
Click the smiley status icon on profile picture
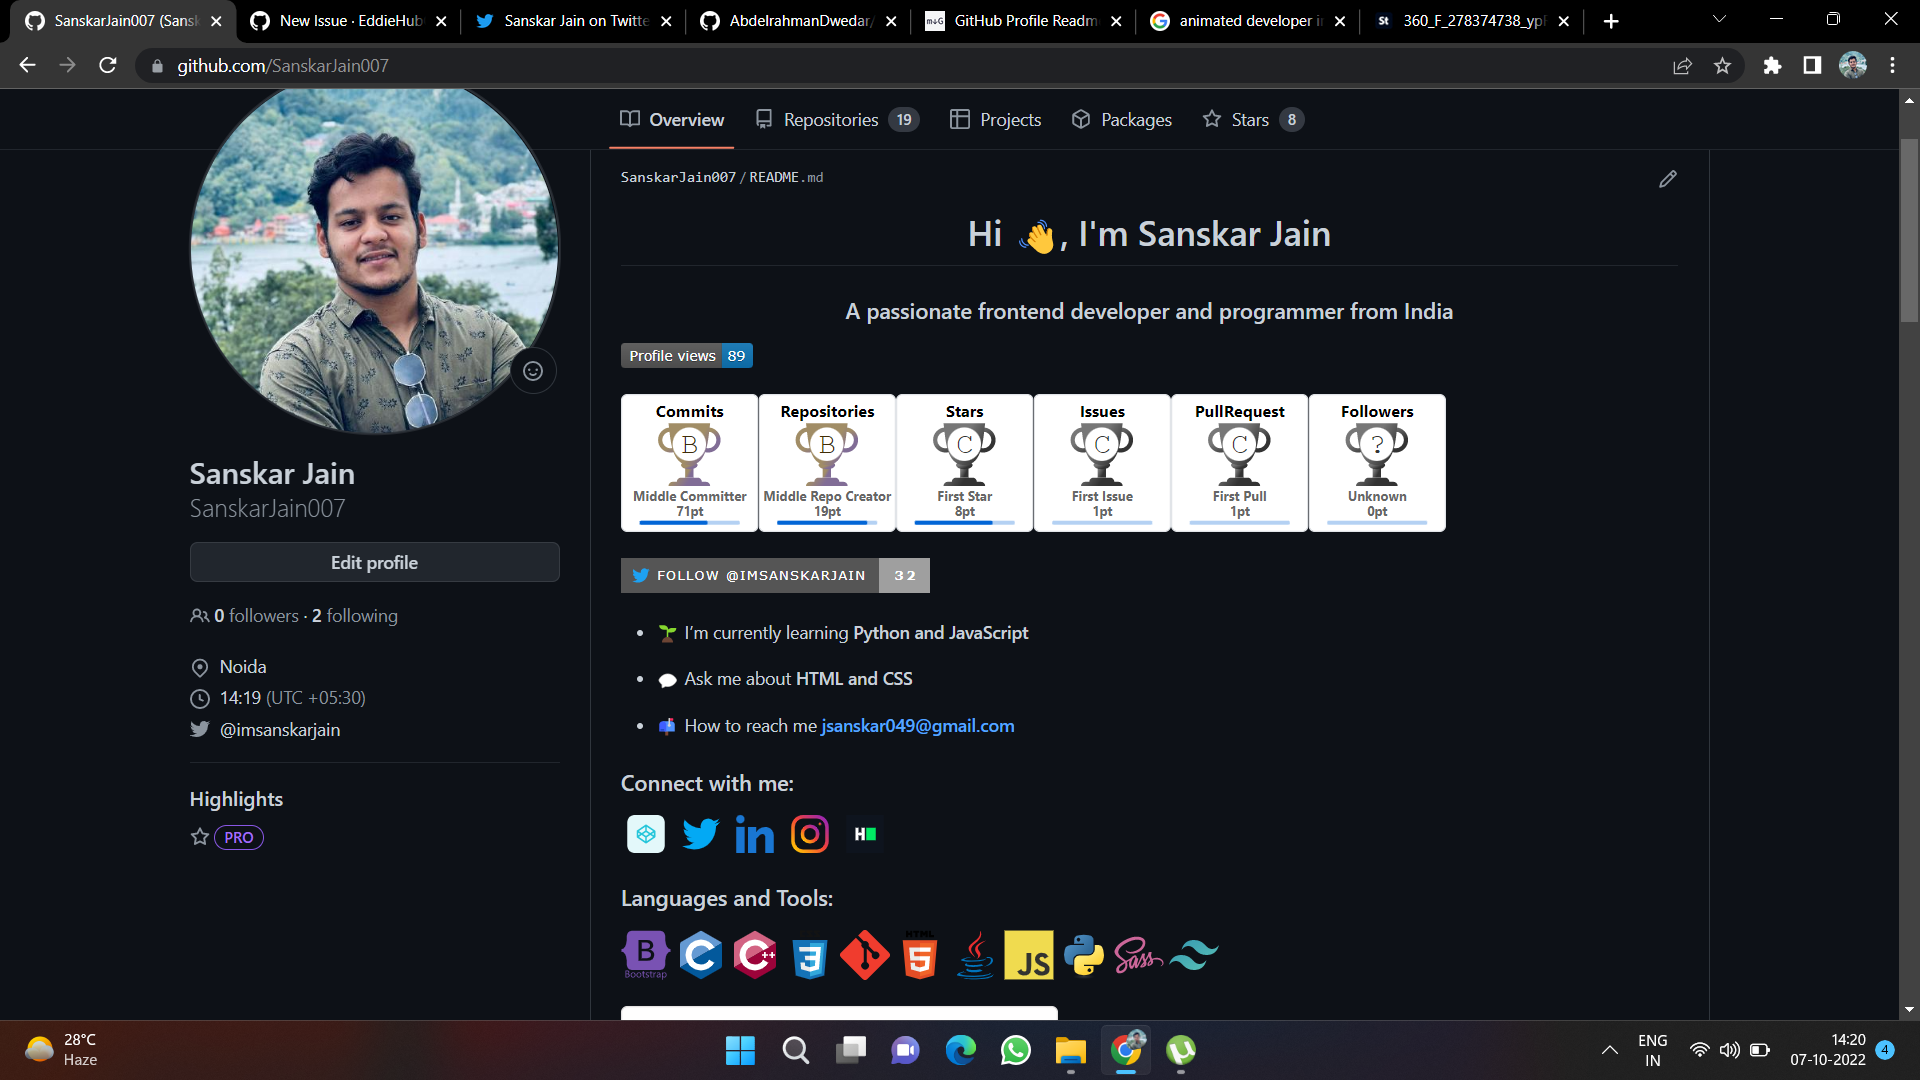tap(533, 370)
